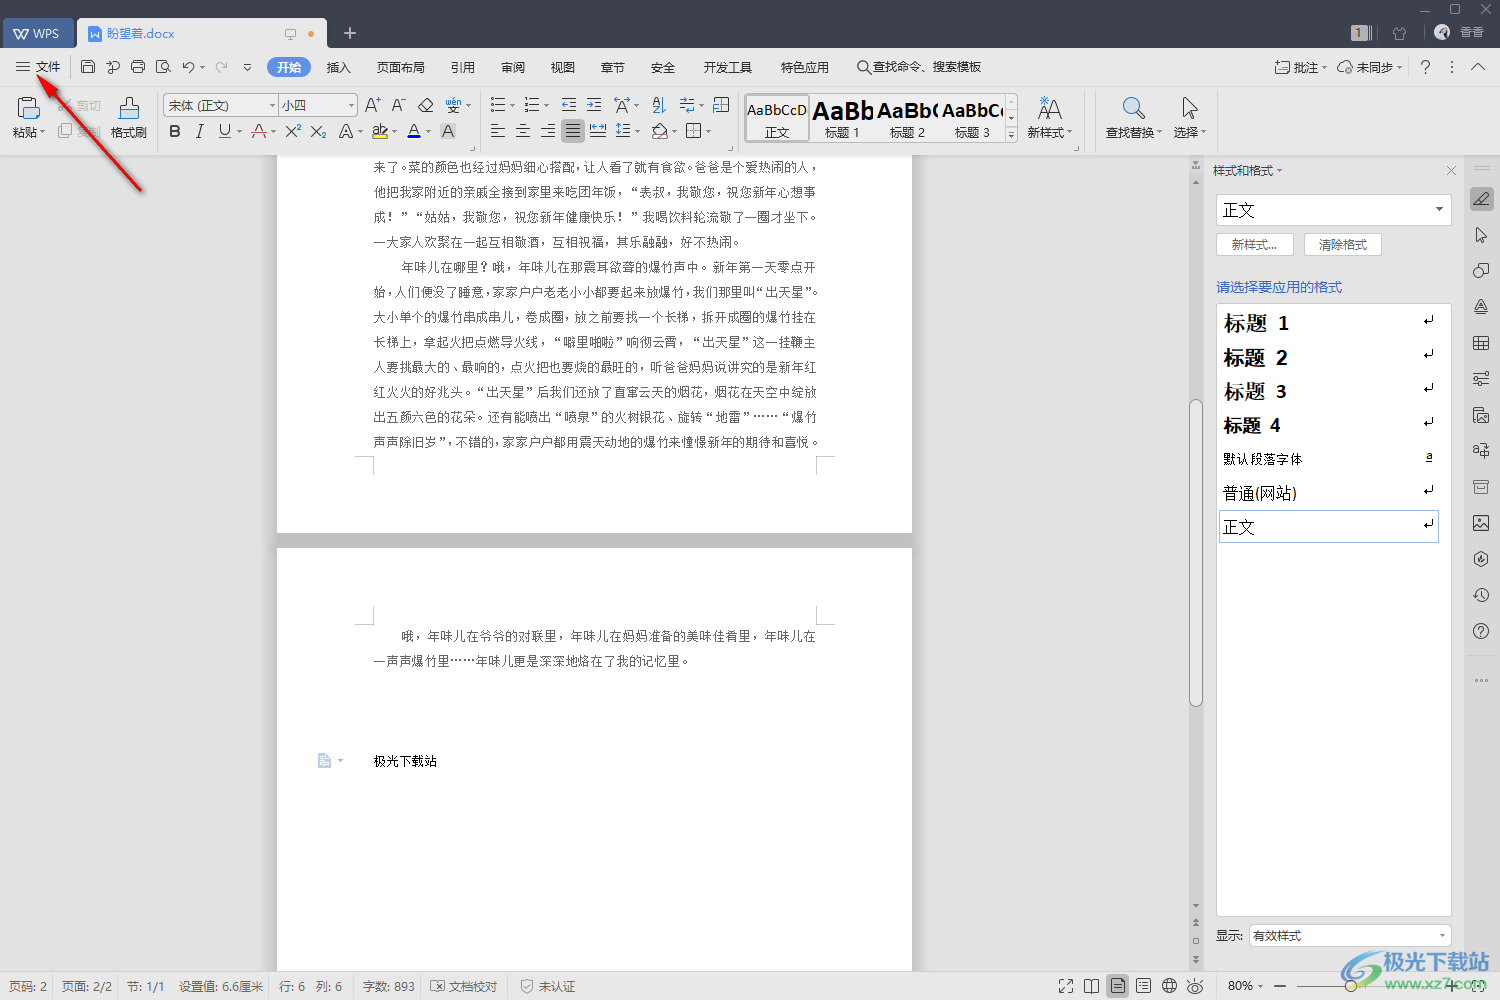This screenshot has height=1000, width=1500.
Task: Click the Print icon in quick toolbar
Action: click(x=138, y=67)
